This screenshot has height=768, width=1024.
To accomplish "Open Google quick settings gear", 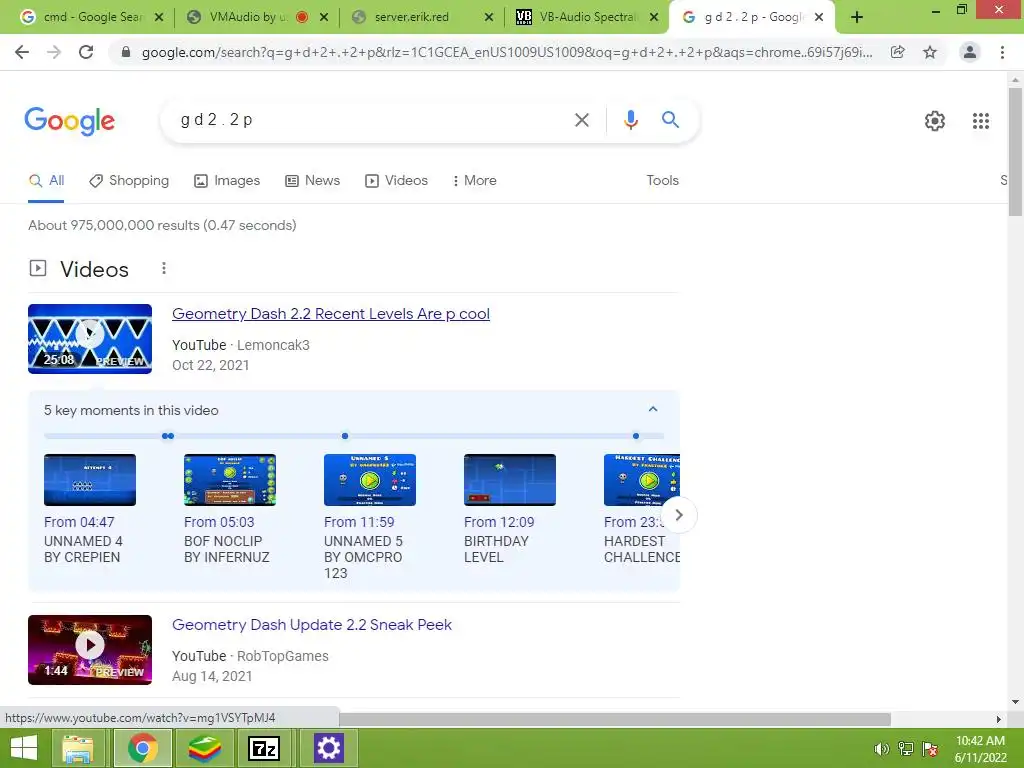I will [x=935, y=121].
